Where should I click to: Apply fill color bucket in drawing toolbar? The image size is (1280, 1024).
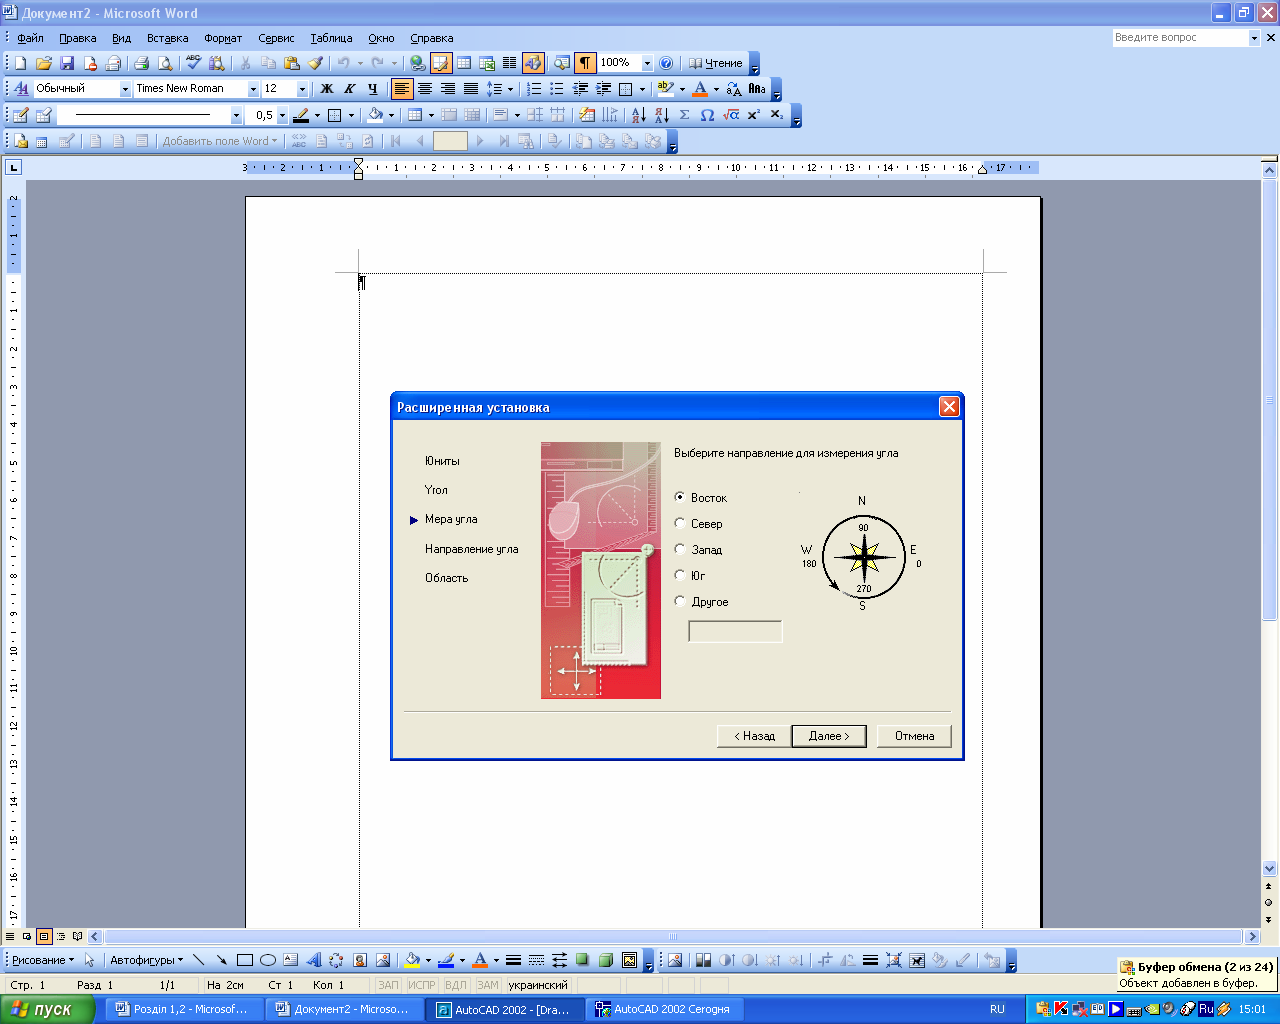pos(411,960)
